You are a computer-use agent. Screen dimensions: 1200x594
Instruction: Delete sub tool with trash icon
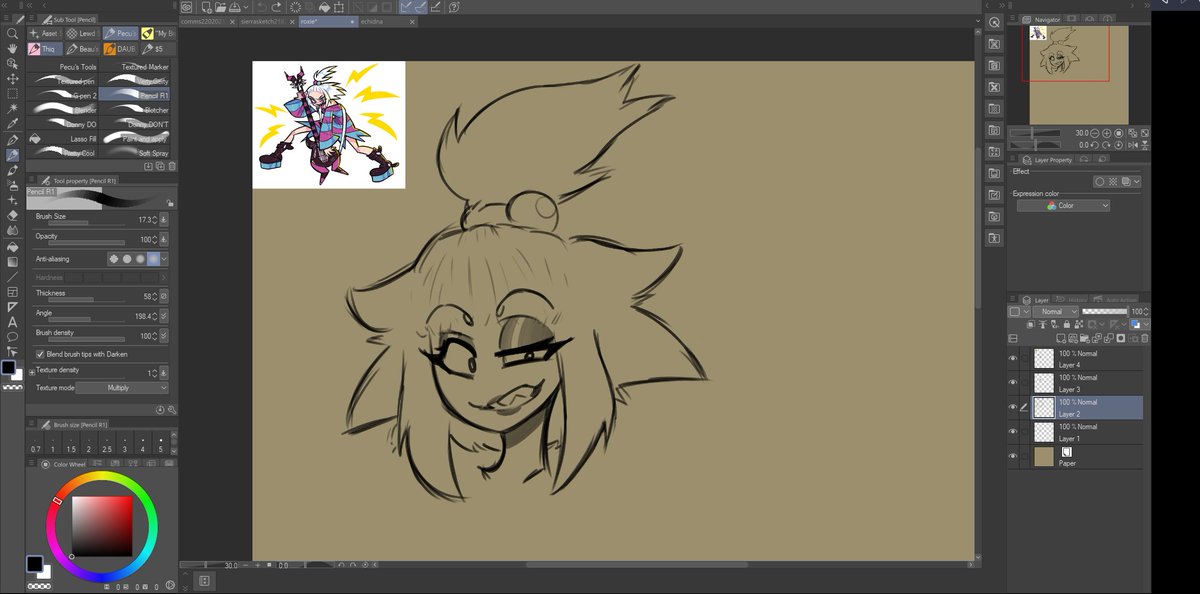172,166
